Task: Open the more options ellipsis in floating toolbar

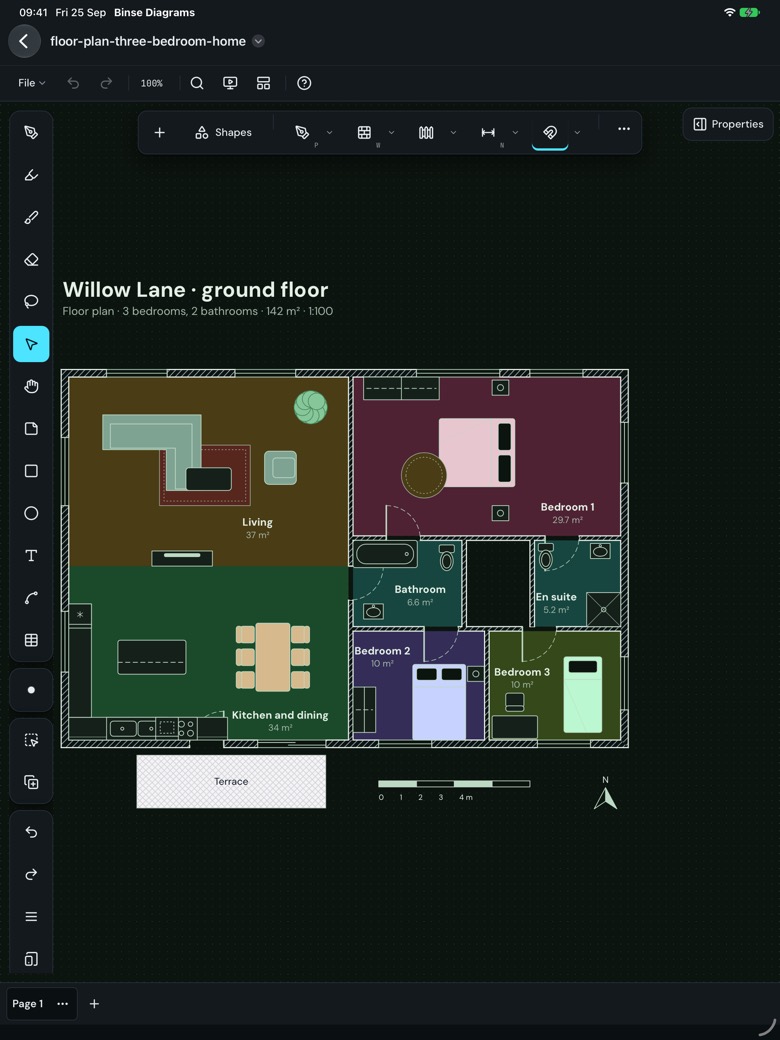Action: [623, 129]
